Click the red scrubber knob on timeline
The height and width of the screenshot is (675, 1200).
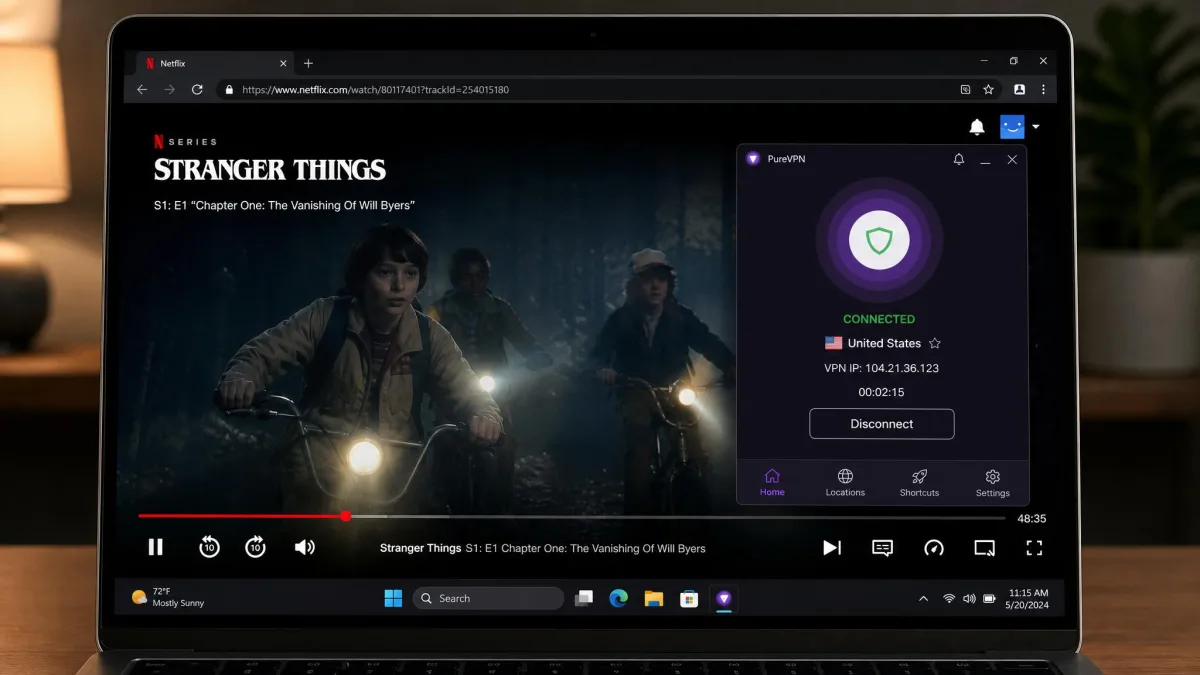(x=345, y=516)
